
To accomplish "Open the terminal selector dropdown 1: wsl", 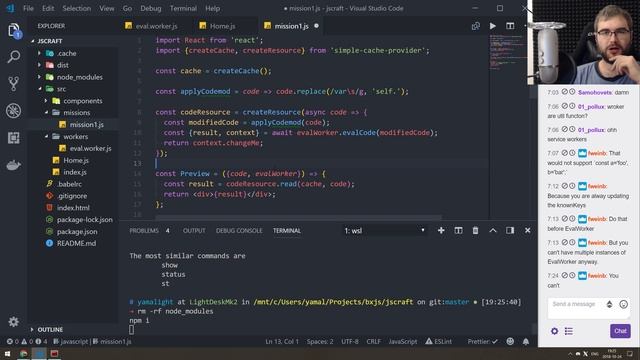I will tap(384, 231).
